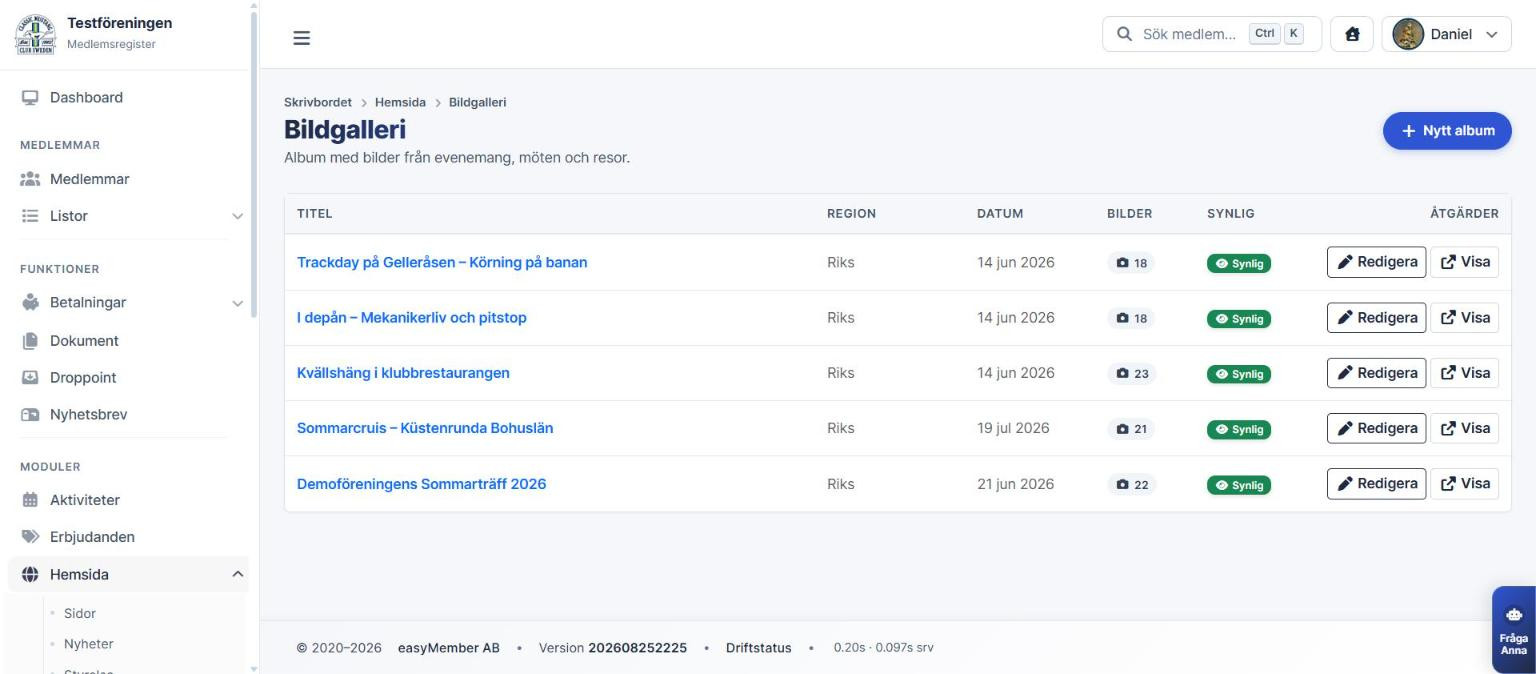Toggle Synlig badge for Trackday på Gelleråsen
1536x674 pixels.
click(x=1239, y=264)
